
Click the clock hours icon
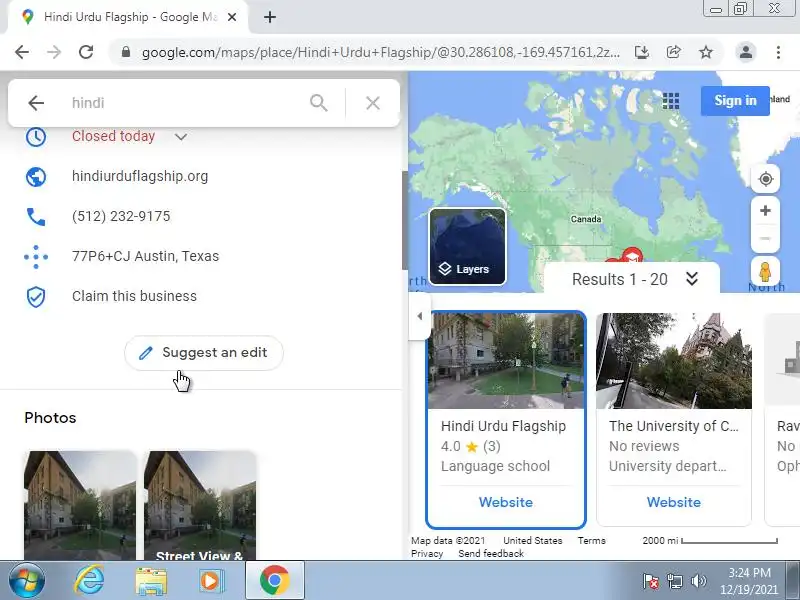pos(36,137)
